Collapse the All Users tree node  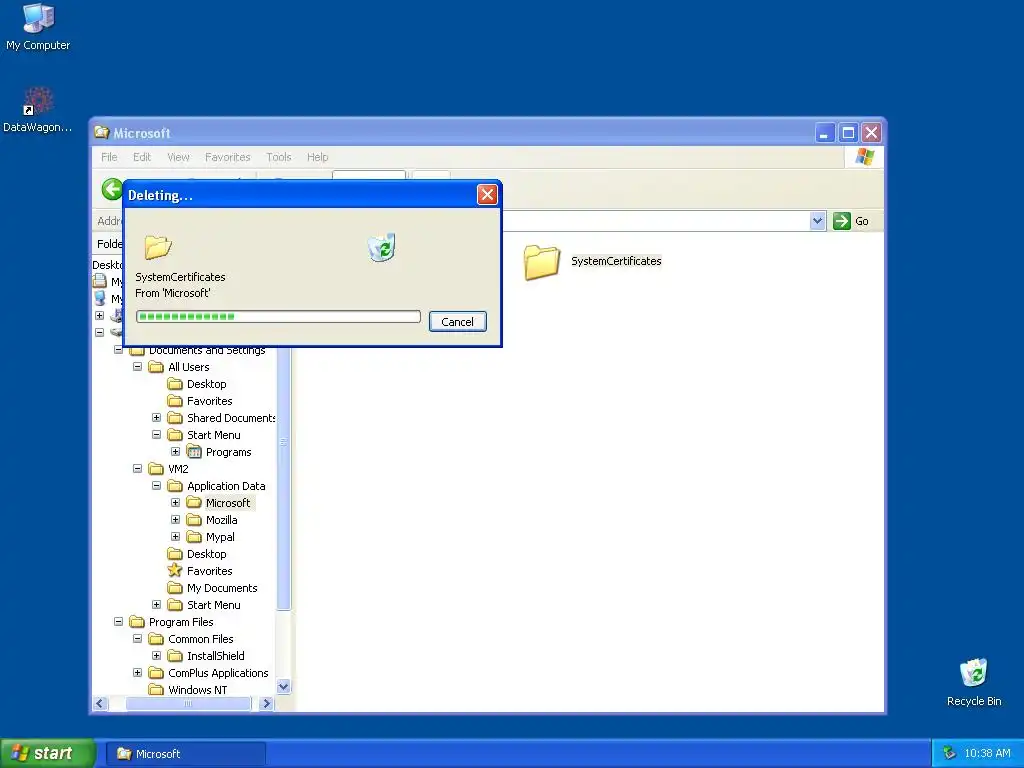click(x=137, y=366)
